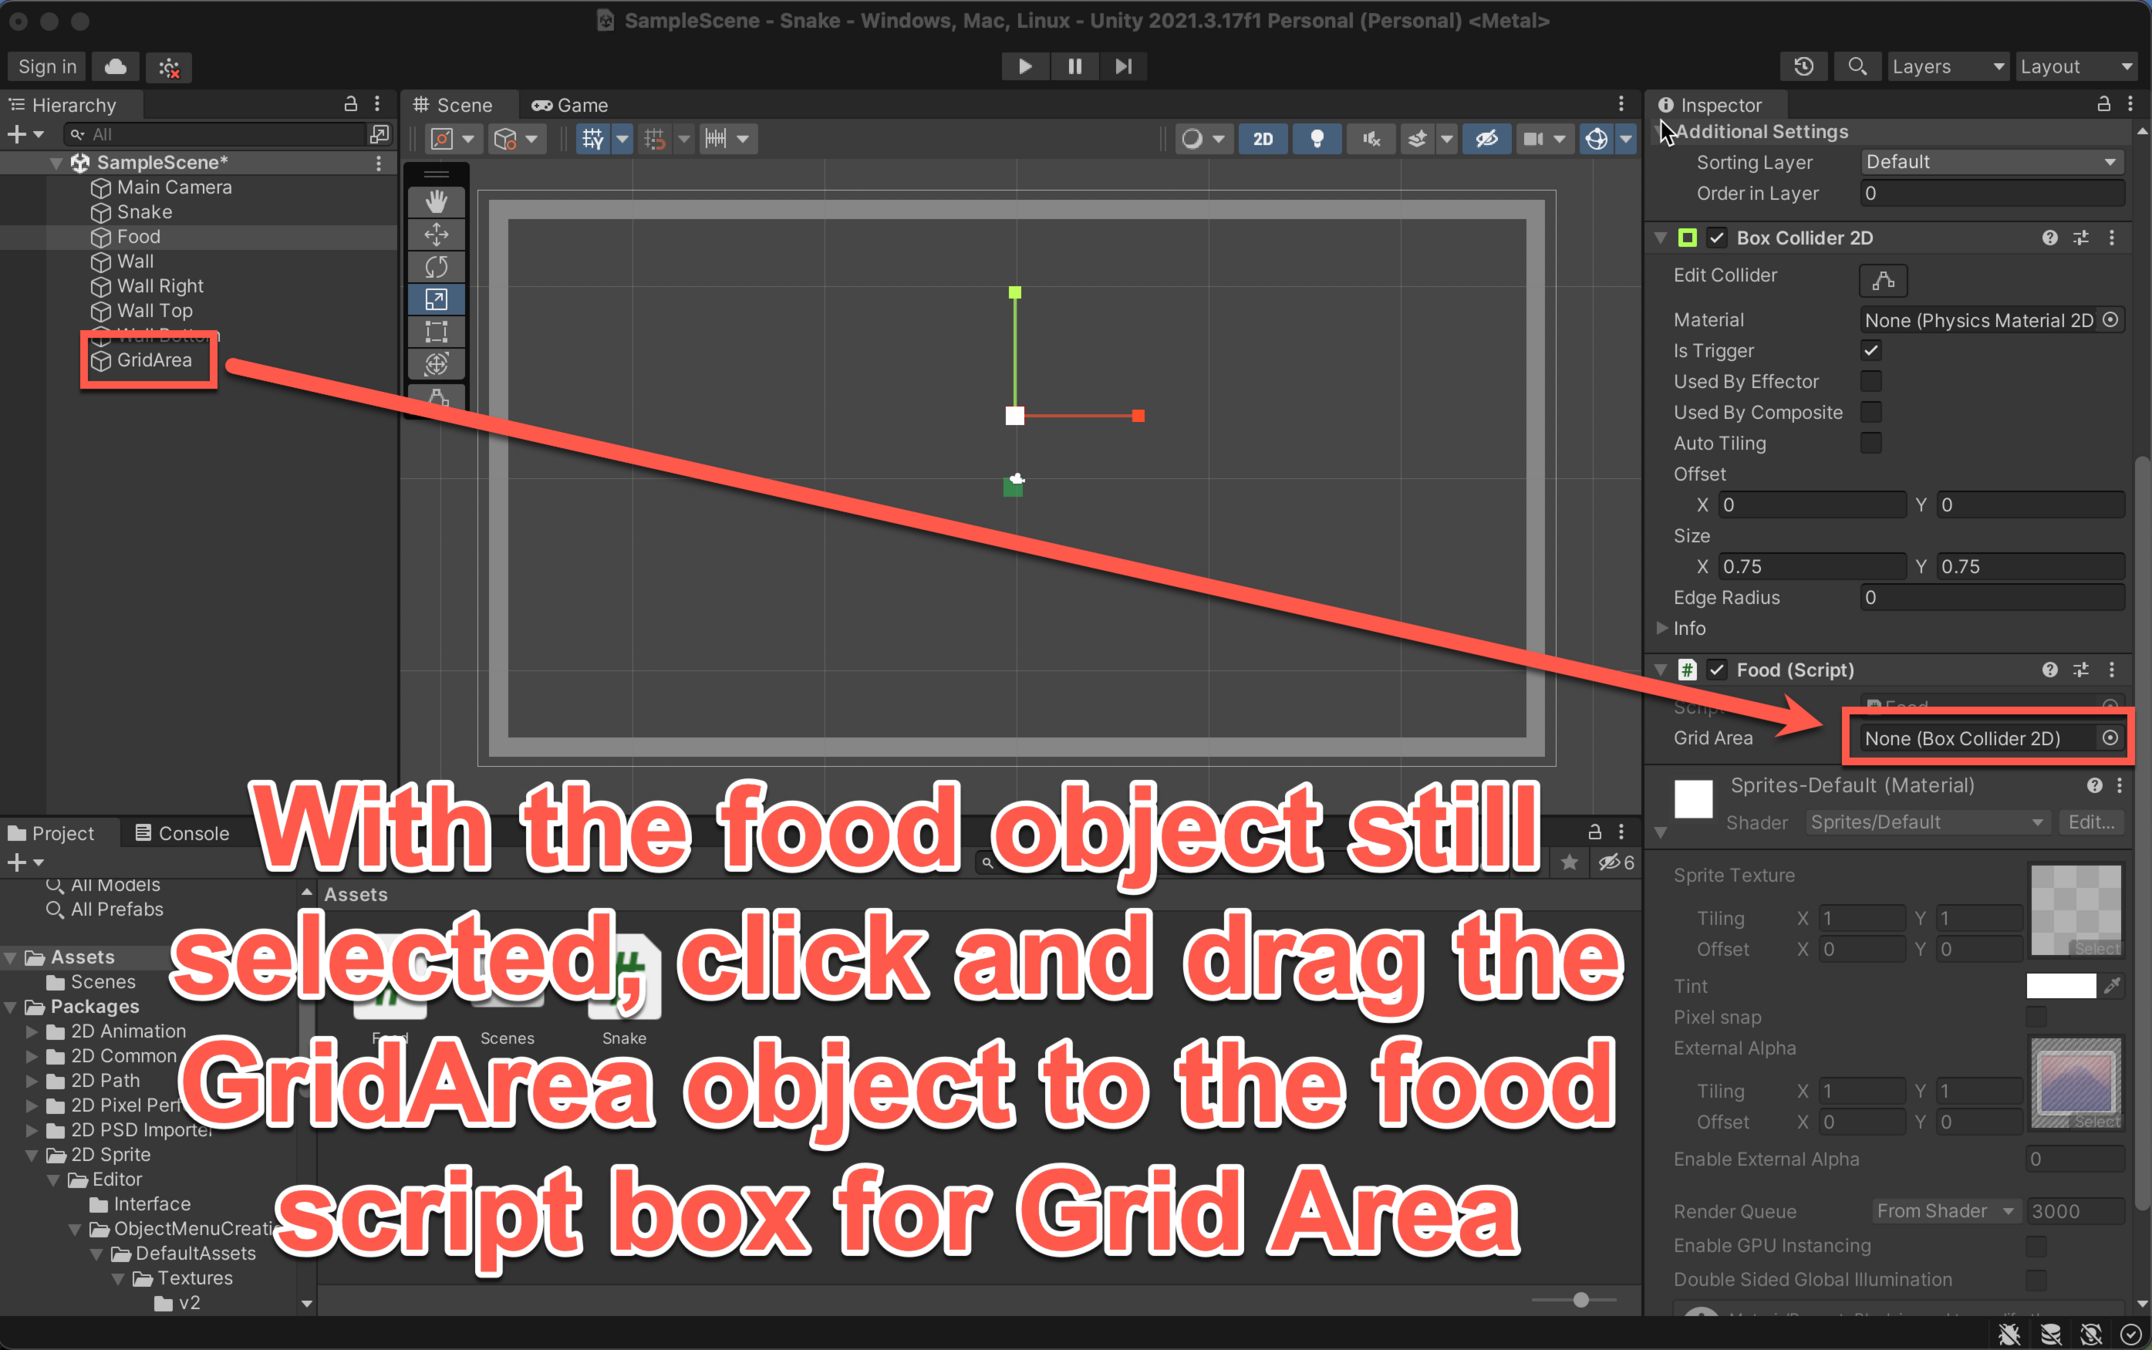Image resolution: width=2152 pixels, height=1350 pixels.
Task: Disable the Food Script component checkbox
Action: coord(1717,670)
